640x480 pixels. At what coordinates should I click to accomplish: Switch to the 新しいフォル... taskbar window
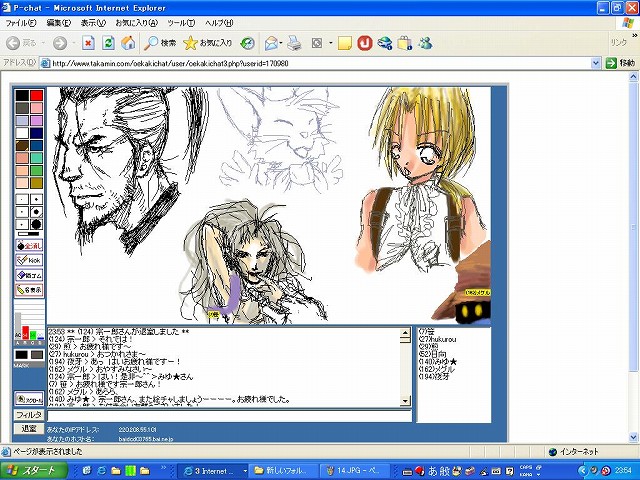(283, 471)
